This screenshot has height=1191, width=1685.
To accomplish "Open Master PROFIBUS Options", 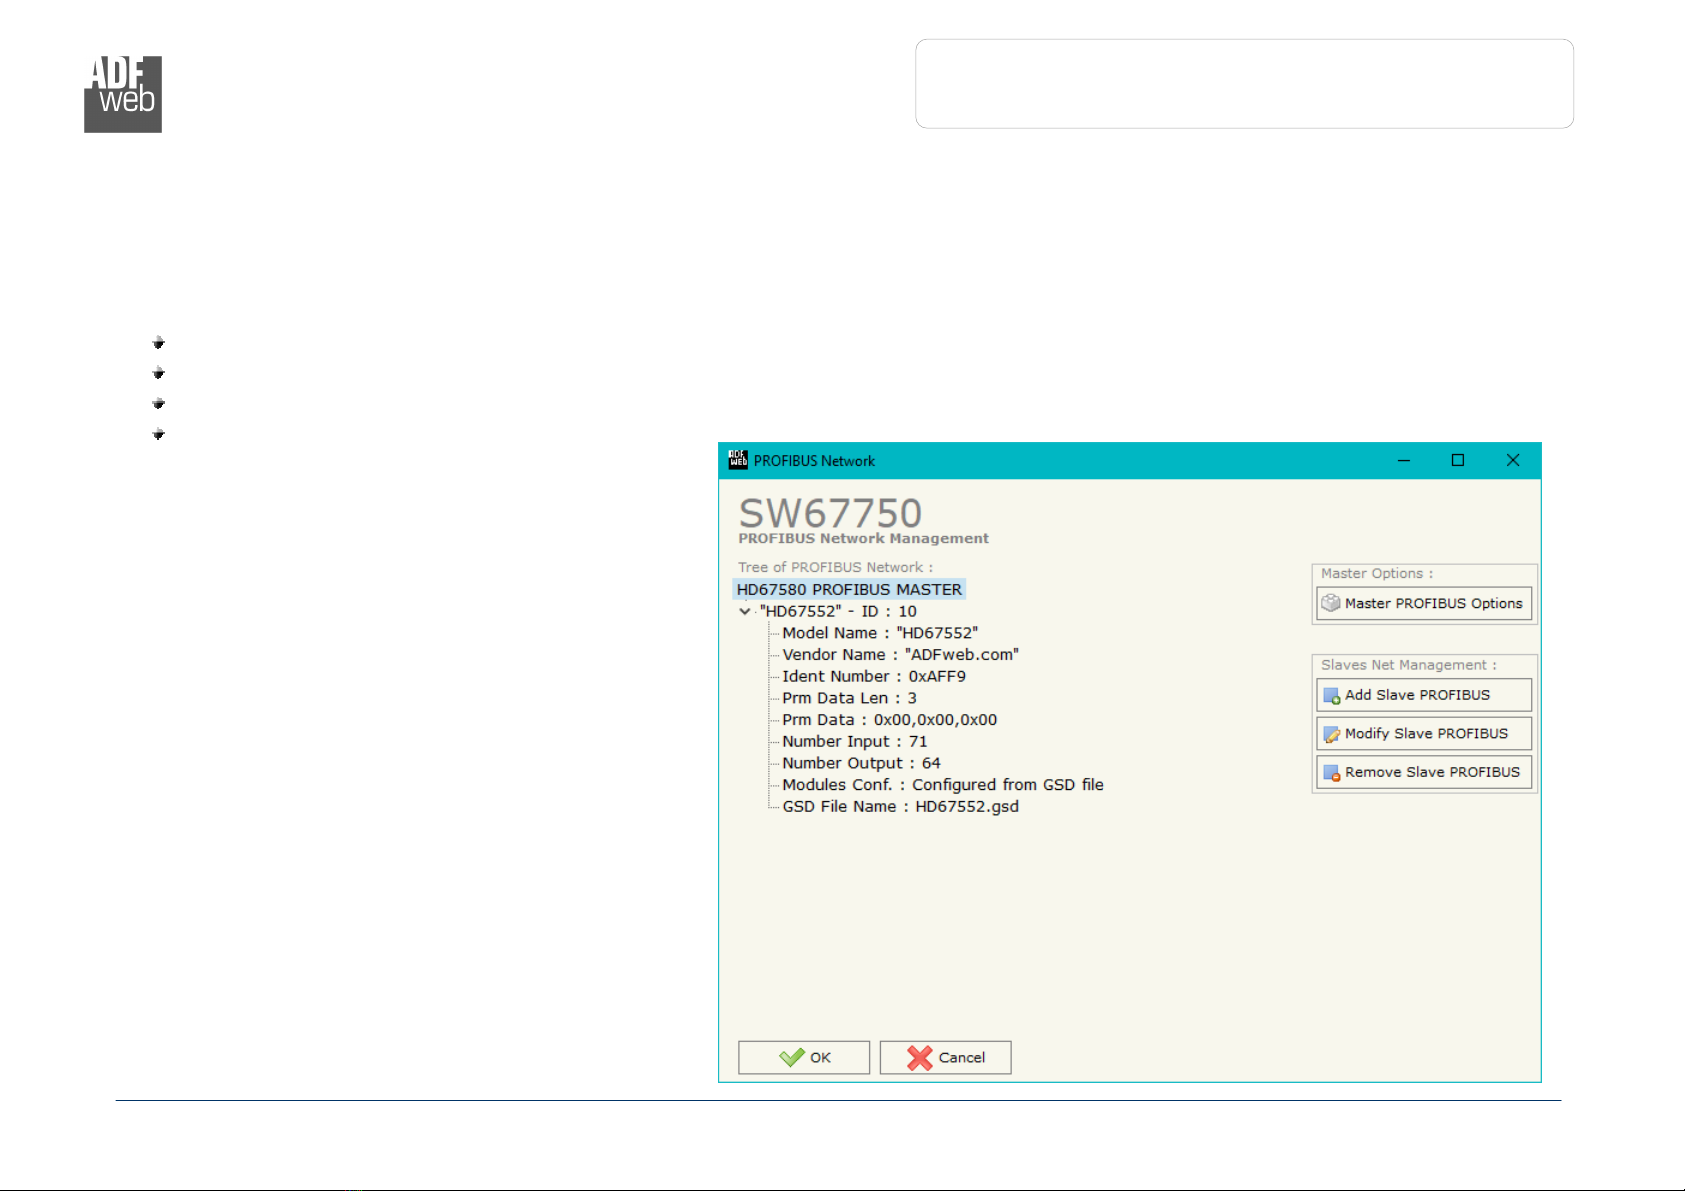I will tap(1424, 603).
